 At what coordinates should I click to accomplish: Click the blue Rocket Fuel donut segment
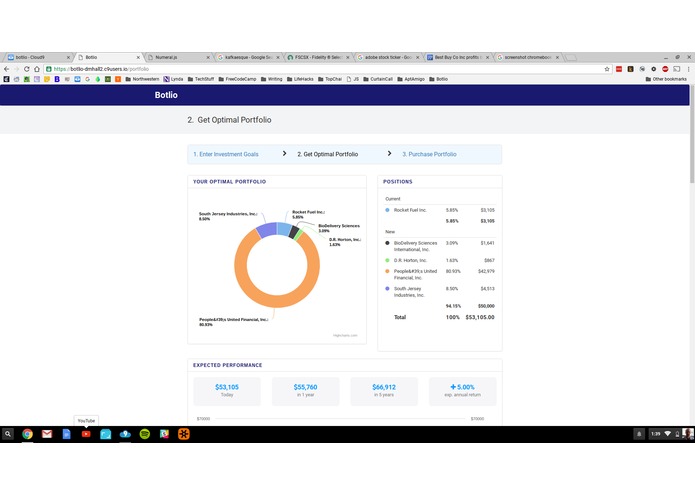point(284,229)
